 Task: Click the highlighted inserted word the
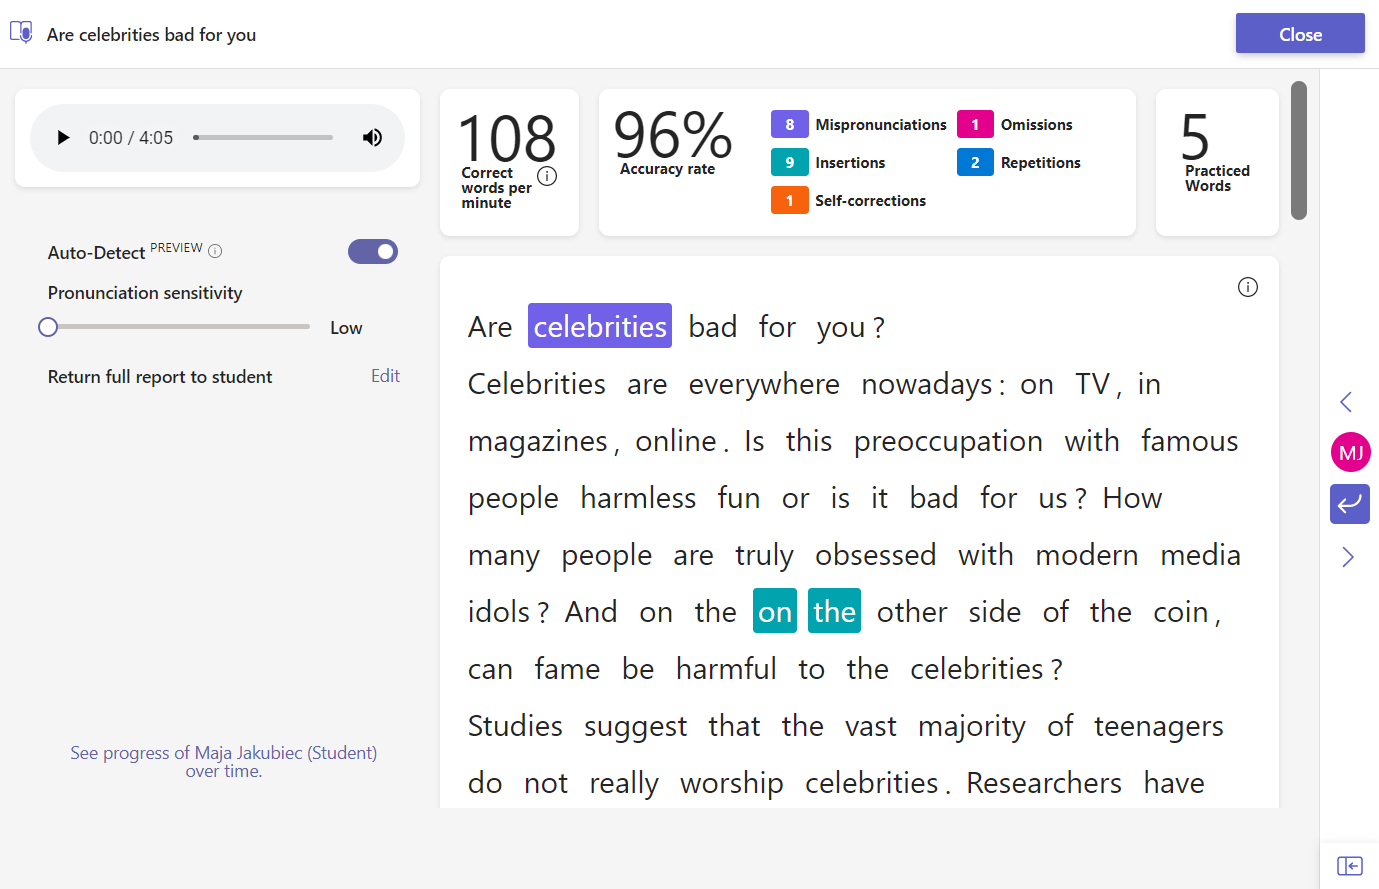click(834, 611)
